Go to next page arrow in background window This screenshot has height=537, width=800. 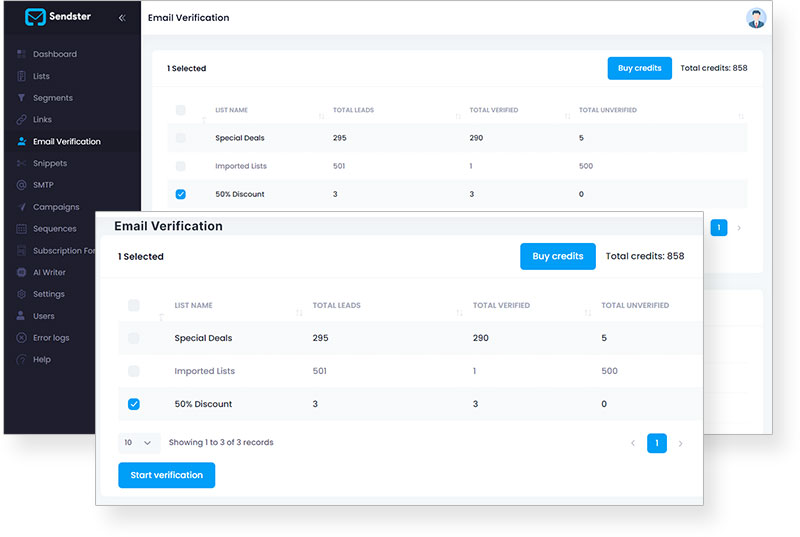click(x=739, y=228)
